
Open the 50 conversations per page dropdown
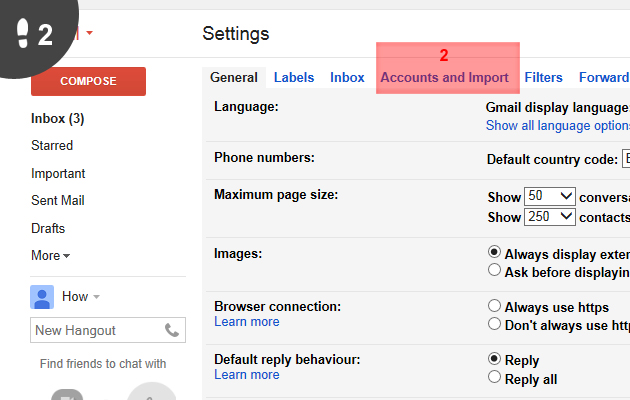click(550, 196)
